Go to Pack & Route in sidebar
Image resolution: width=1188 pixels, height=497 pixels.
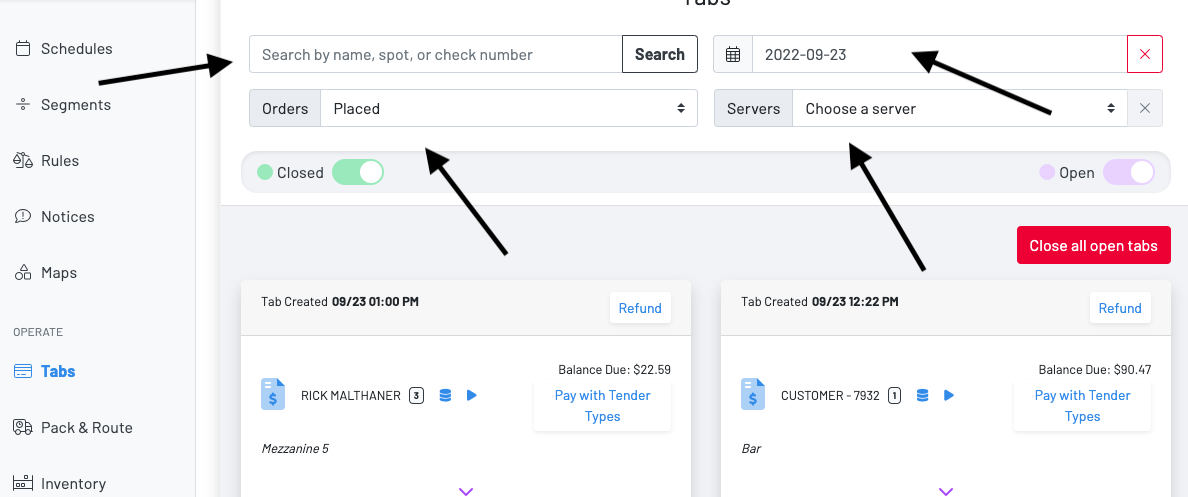pyautogui.click(x=86, y=427)
